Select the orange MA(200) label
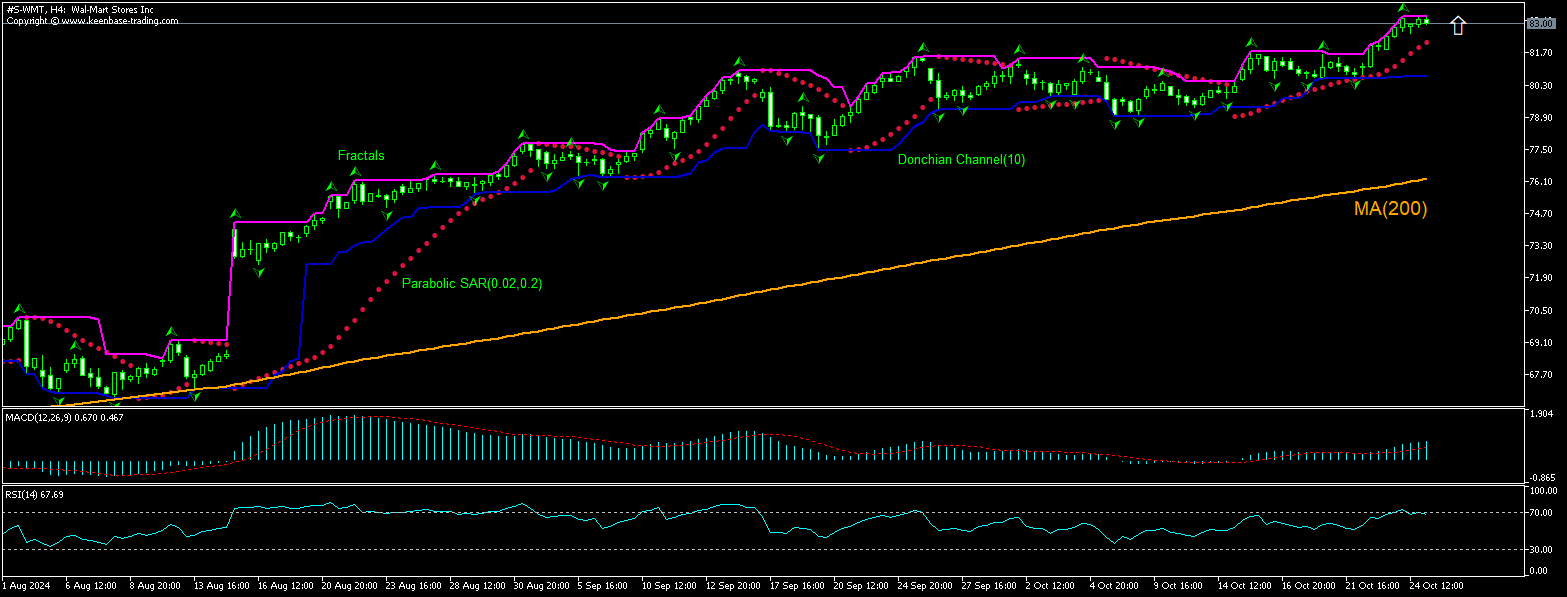 pyautogui.click(x=1390, y=209)
